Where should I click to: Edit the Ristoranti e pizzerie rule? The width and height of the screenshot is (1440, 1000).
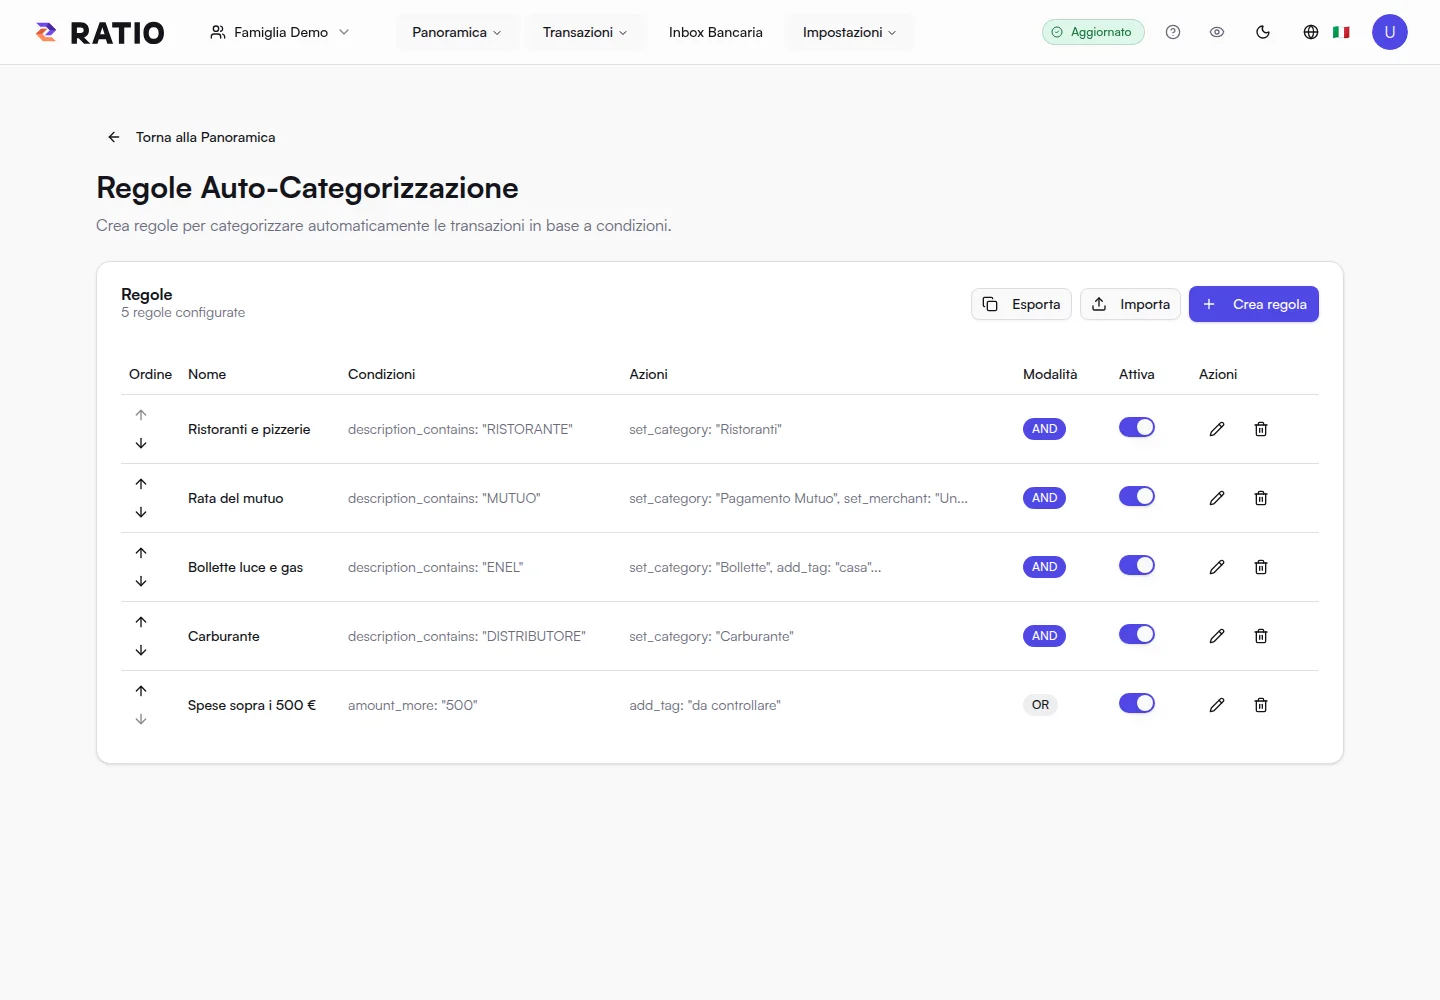tap(1217, 429)
